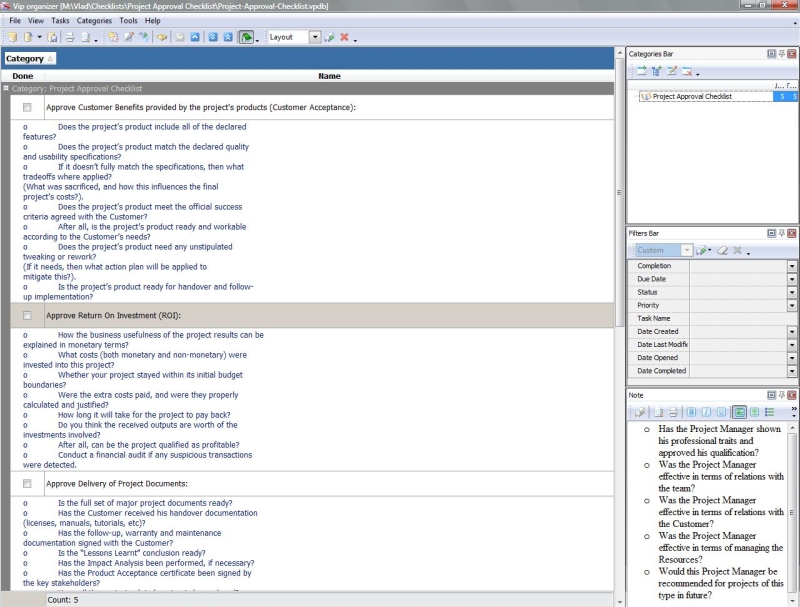Screen dimensions: 800x607
Task: Click the delete category icon in Categories Bar
Action: pos(687,71)
